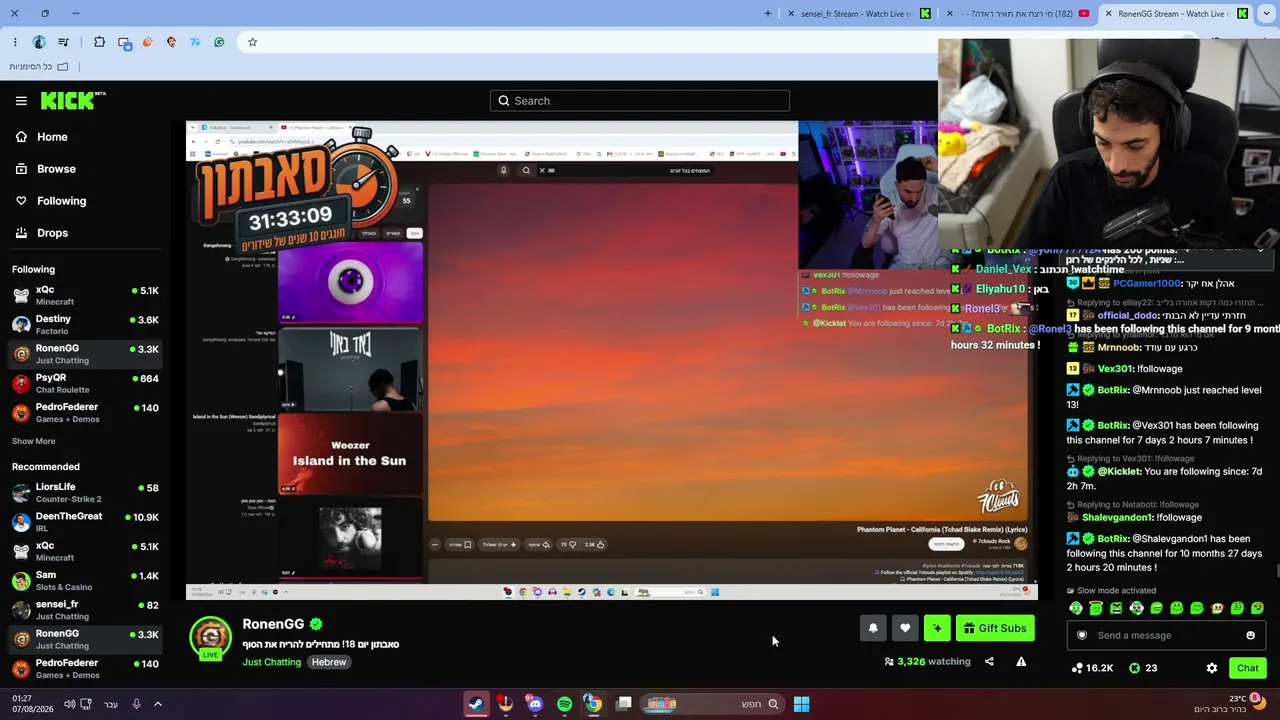
Task: Open the all bookmarks folder
Action: tap(39, 66)
